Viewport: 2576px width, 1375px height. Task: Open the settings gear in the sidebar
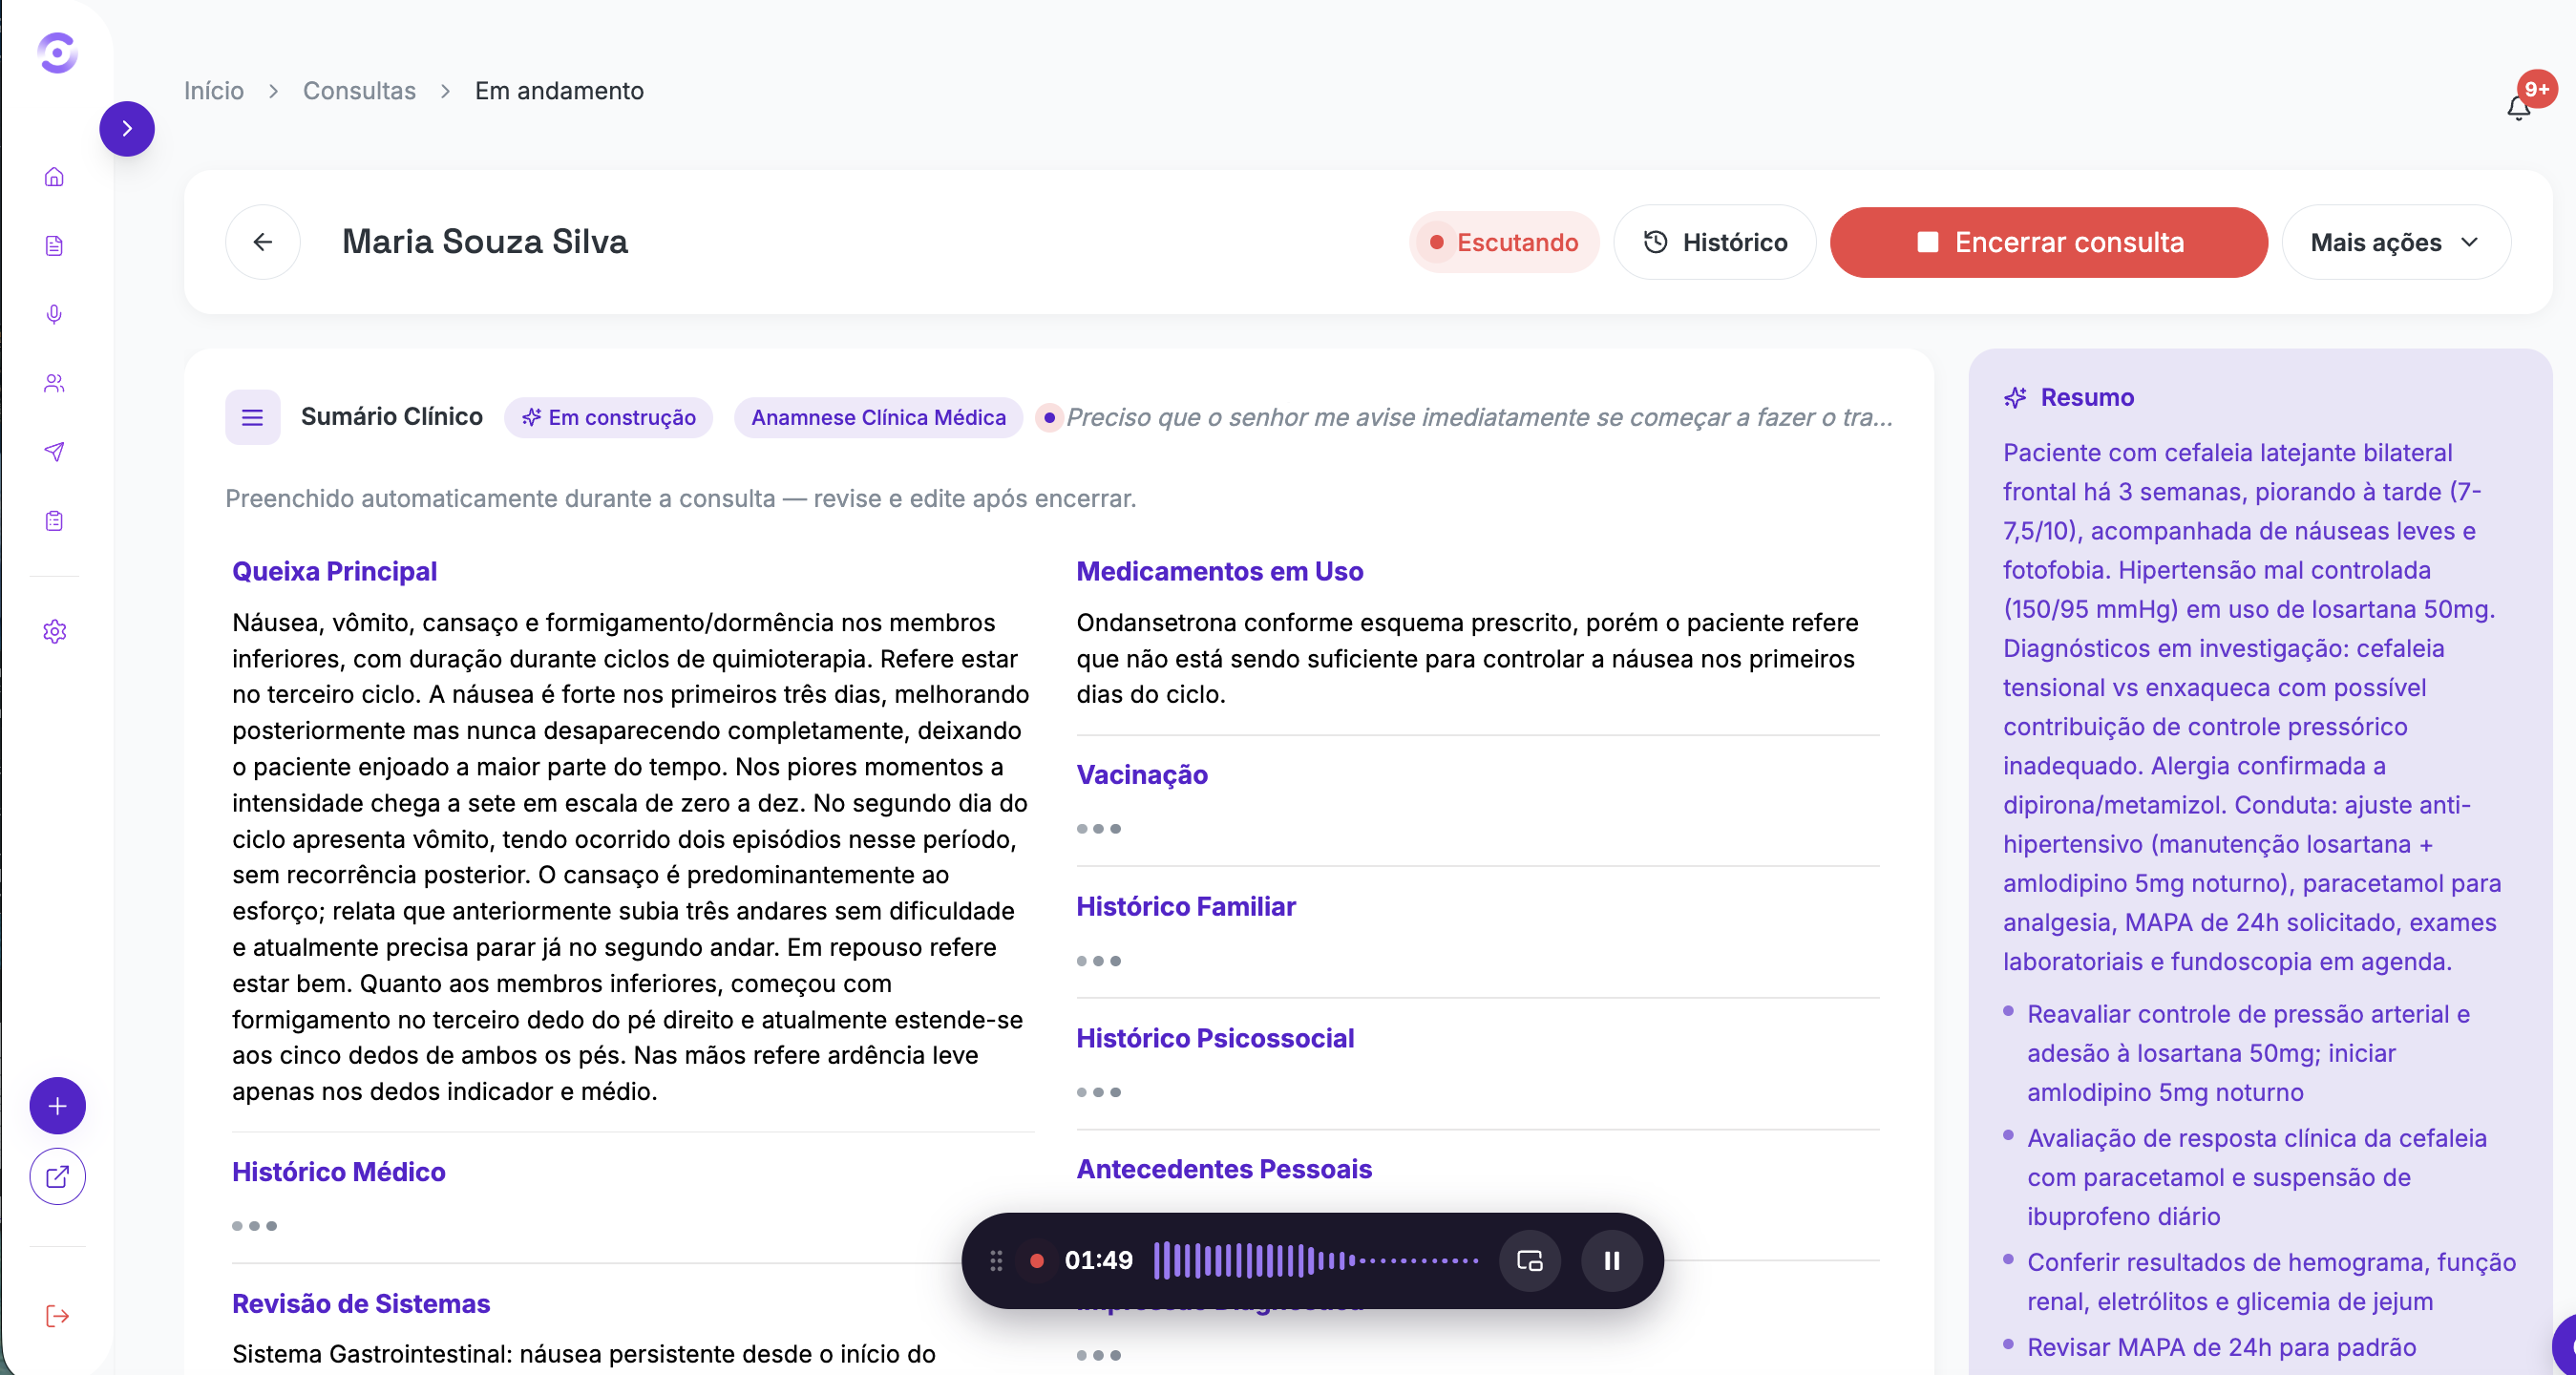pos(54,632)
